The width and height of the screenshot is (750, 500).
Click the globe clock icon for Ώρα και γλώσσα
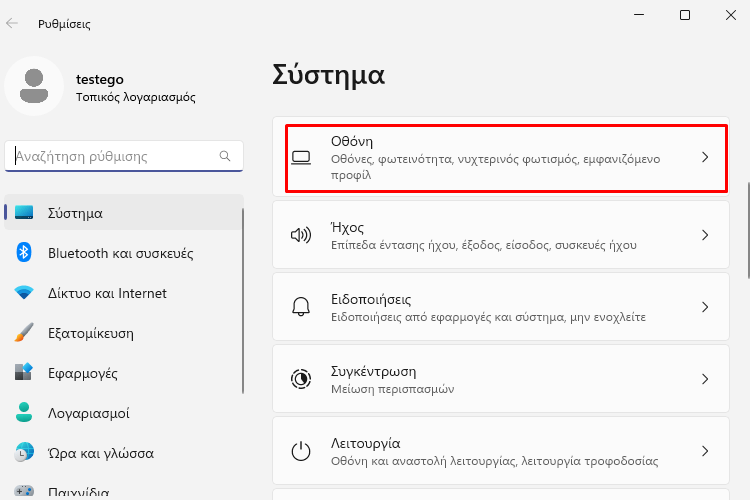(24, 452)
